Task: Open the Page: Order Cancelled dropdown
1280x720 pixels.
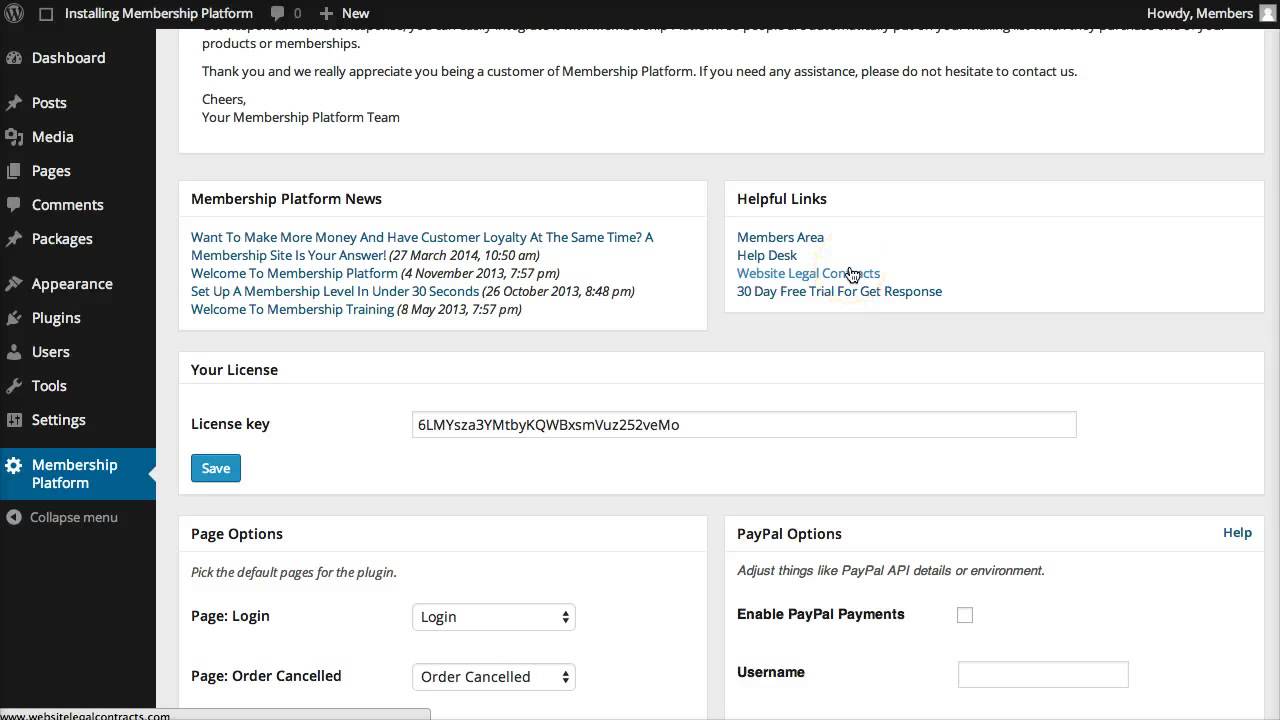Action: click(x=494, y=677)
